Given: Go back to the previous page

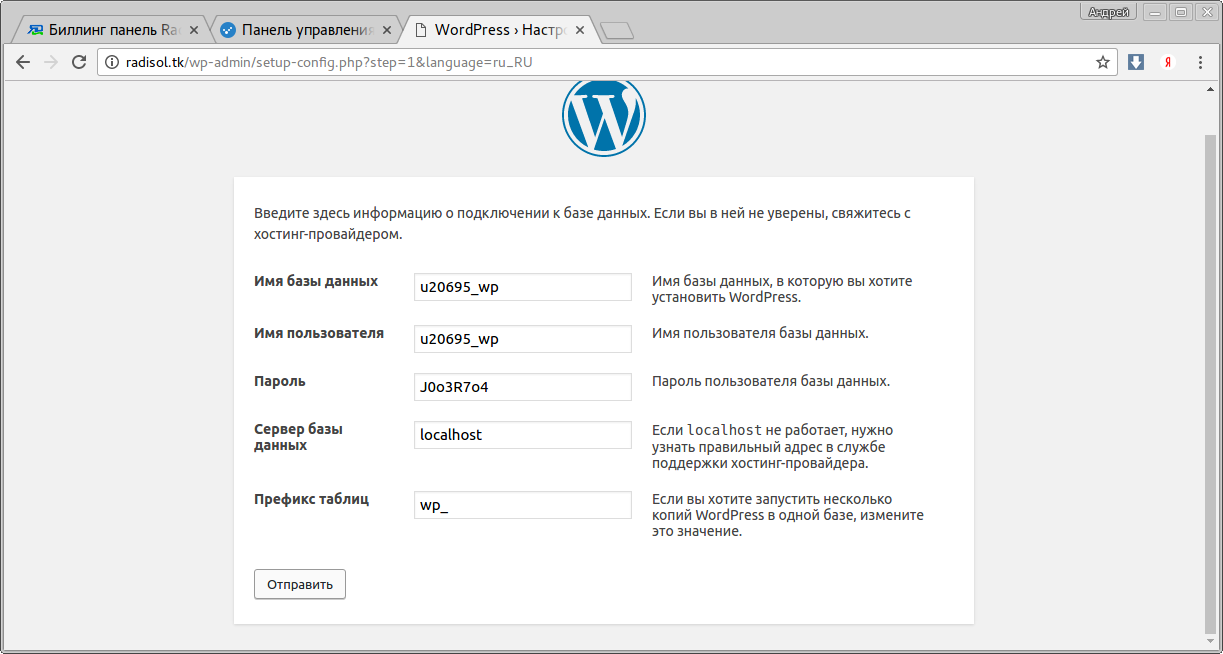Looking at the screenshot, I should pos(23,62).
